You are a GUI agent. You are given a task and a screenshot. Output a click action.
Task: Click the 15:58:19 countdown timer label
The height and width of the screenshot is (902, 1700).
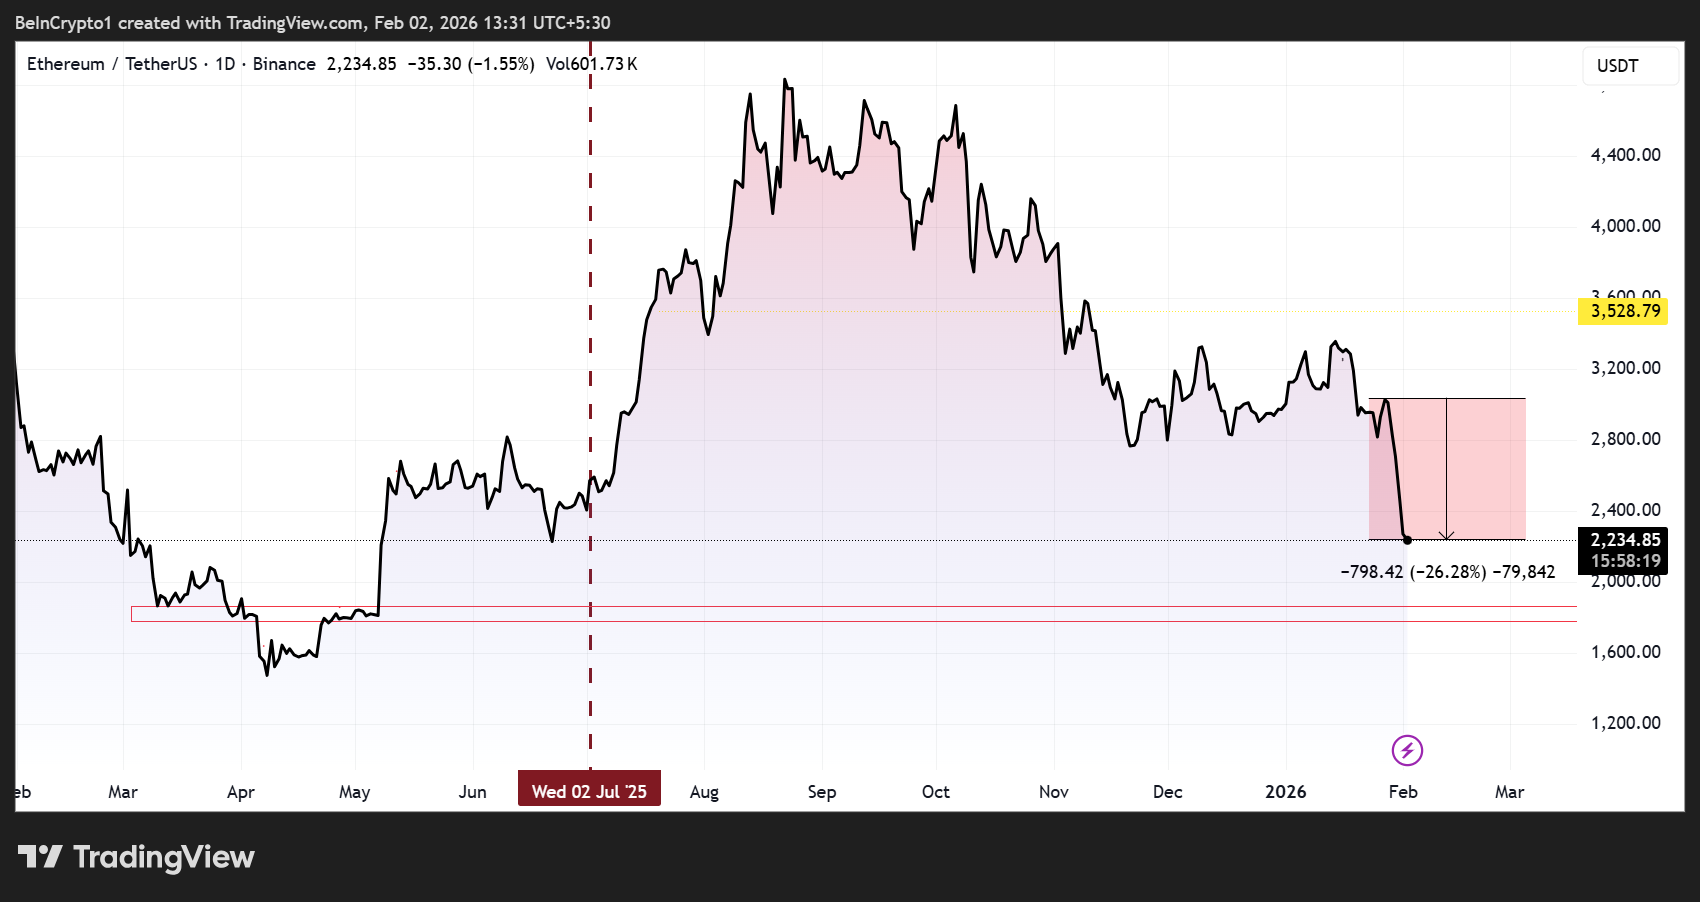pos(1625,562)
